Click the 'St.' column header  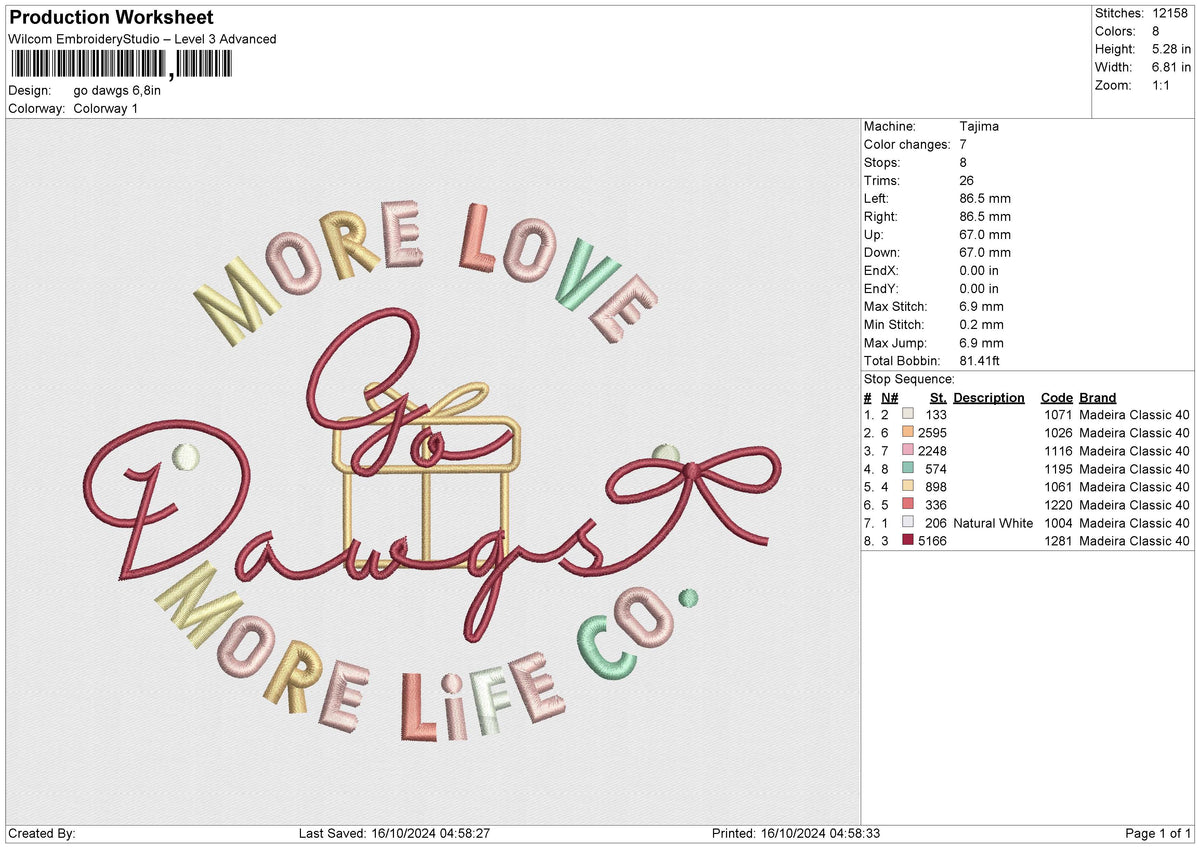coord(938,397)
